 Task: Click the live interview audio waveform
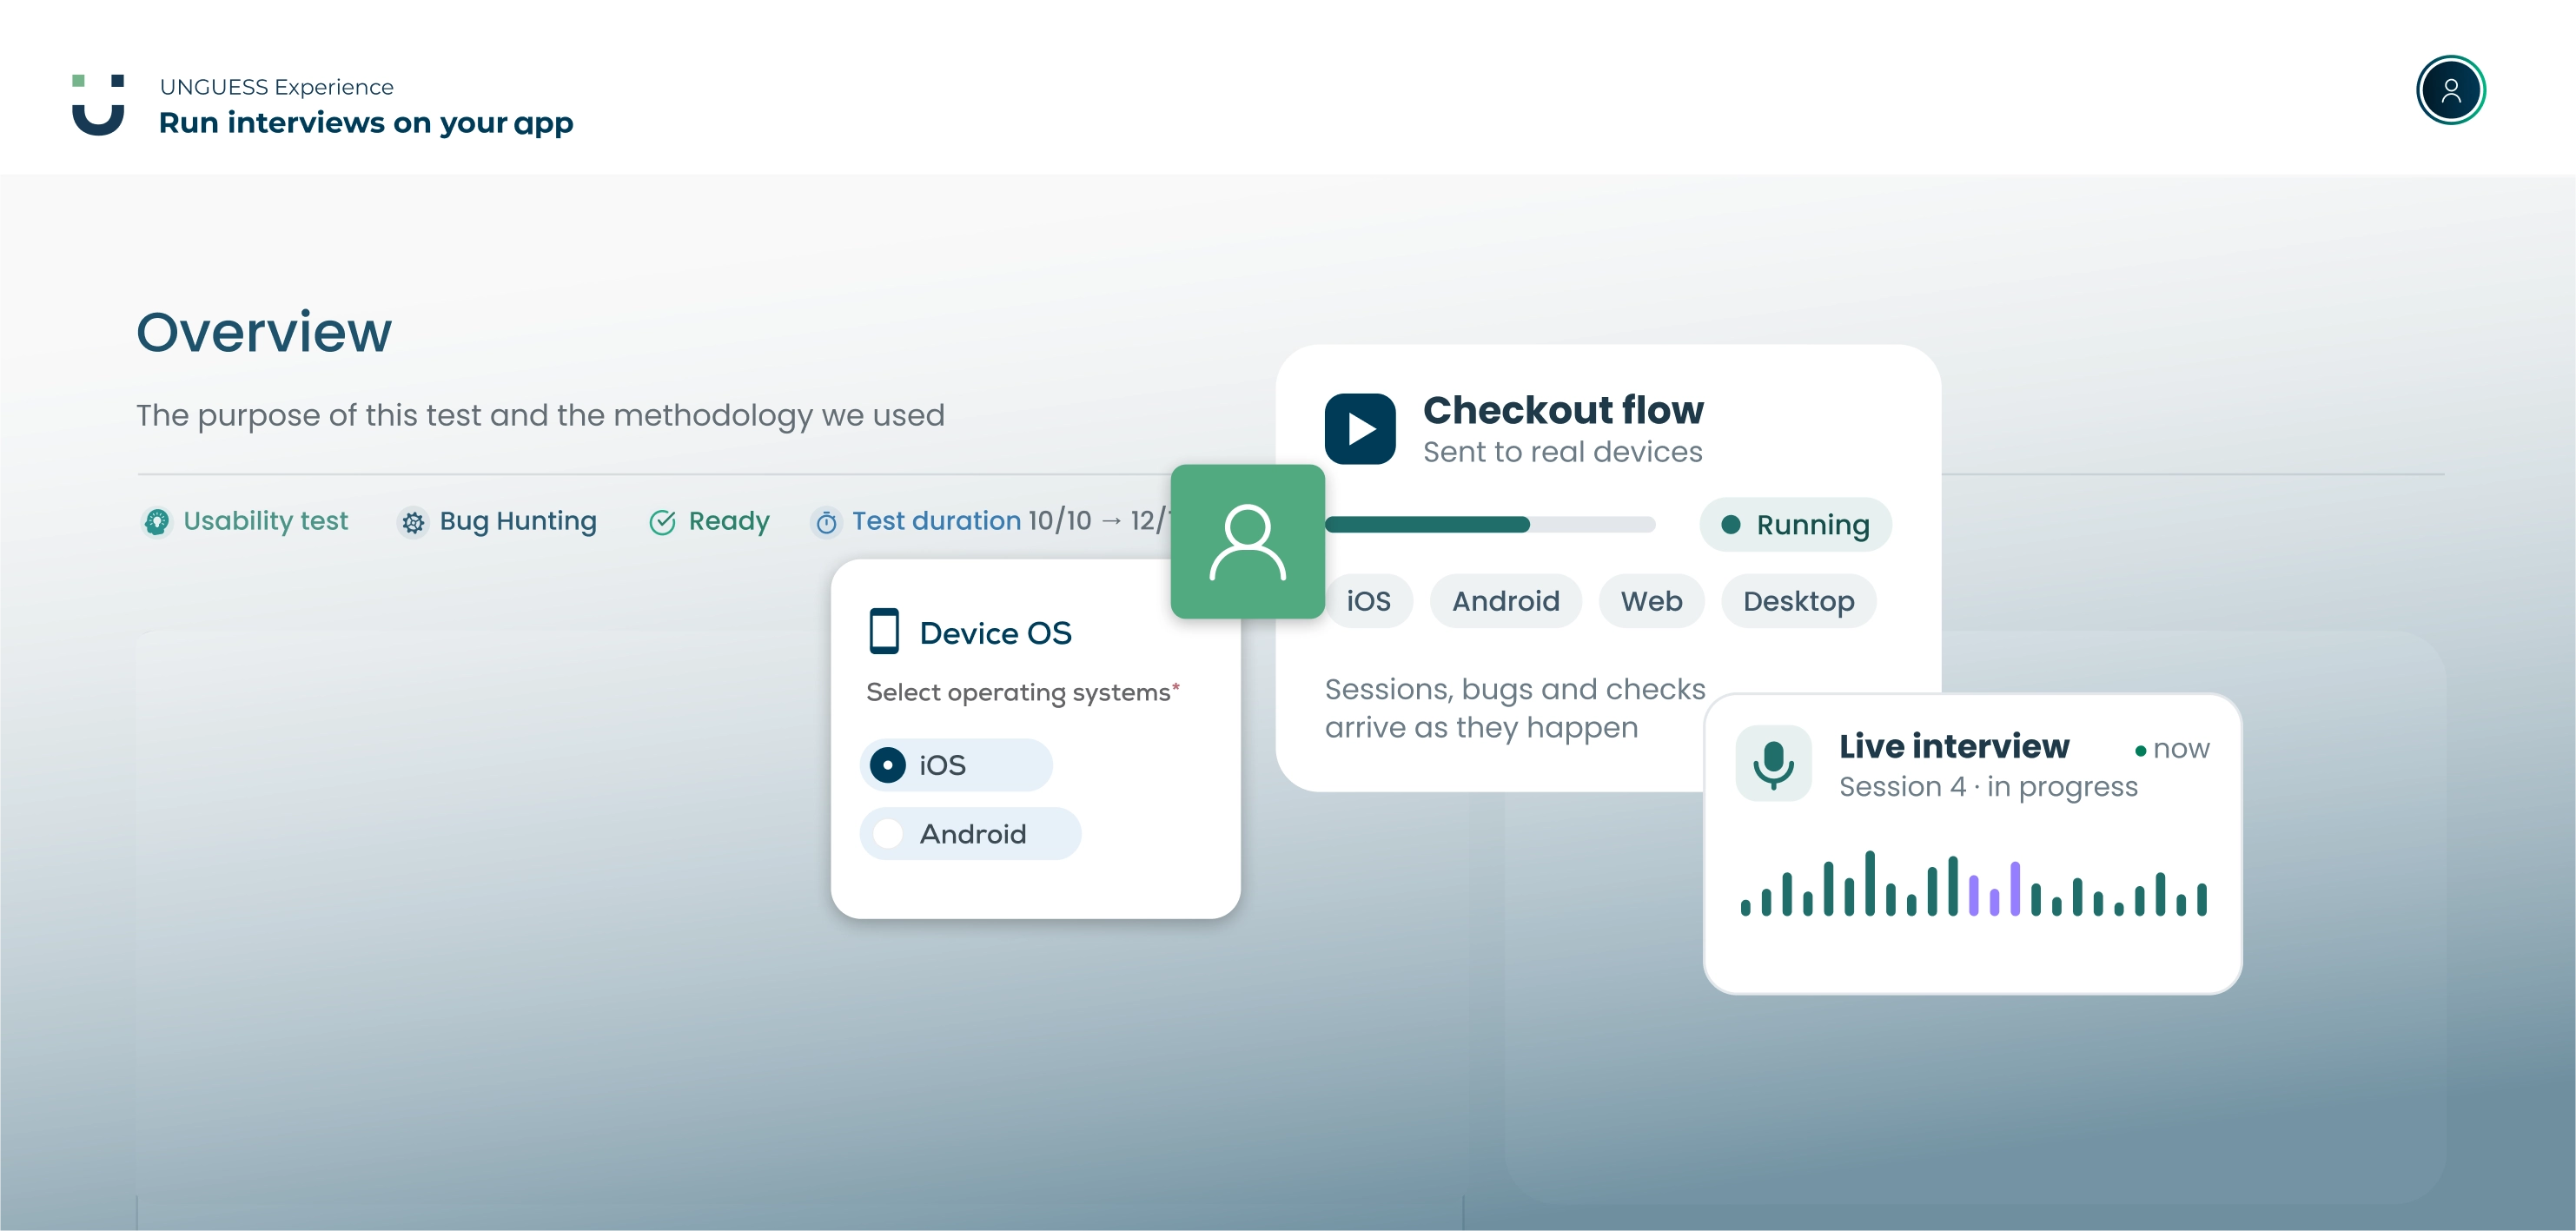click(1973, 883)
